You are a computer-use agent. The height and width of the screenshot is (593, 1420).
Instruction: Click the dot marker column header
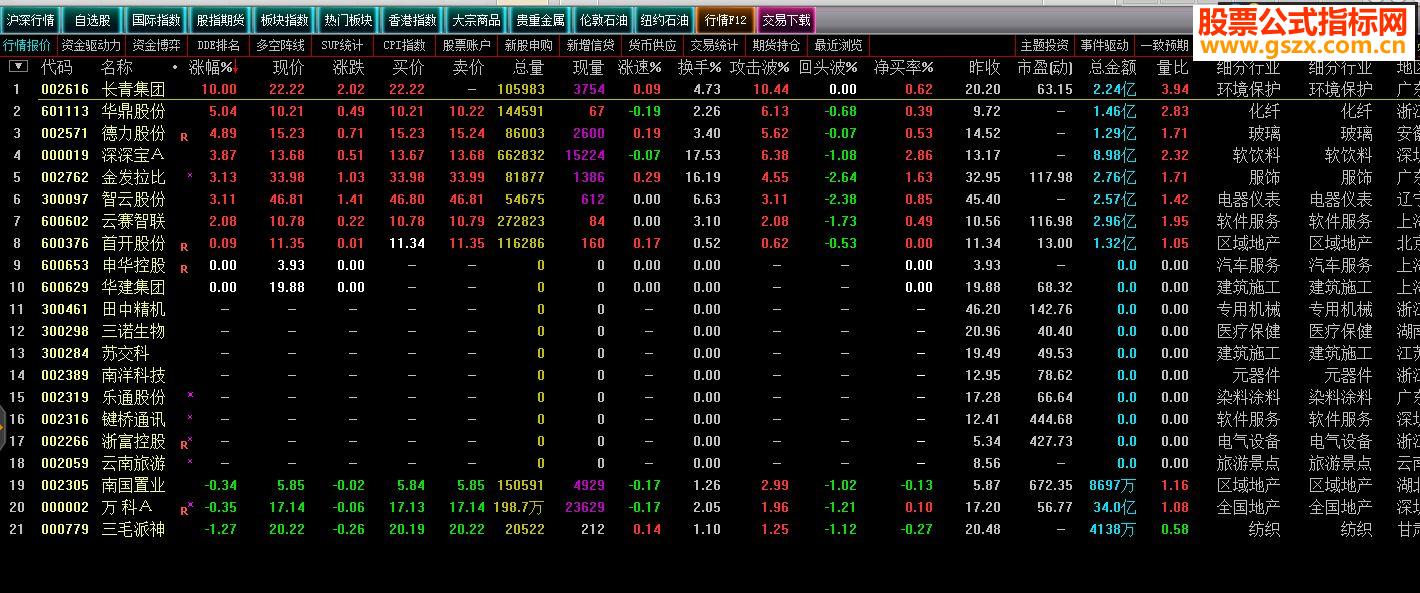point(175,67)
